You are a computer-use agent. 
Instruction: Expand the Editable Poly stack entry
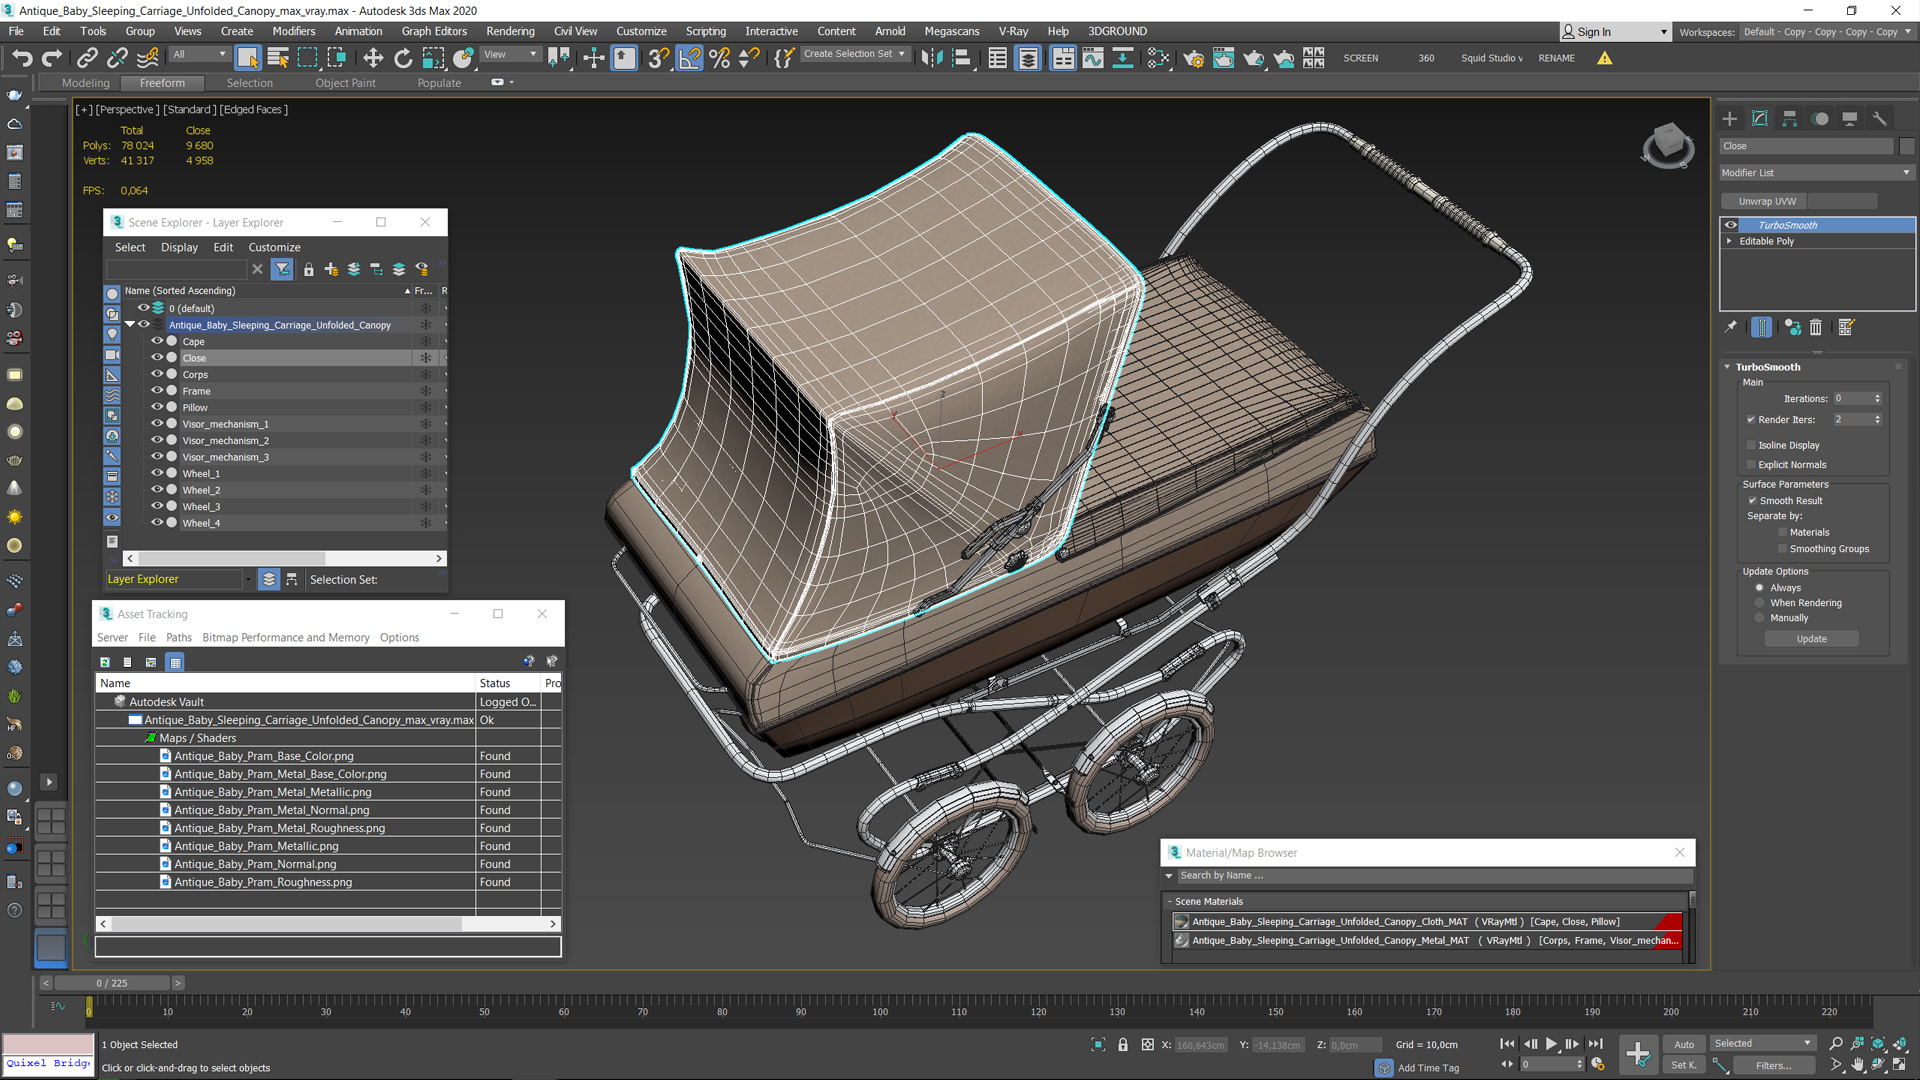(x=1729, y=241)
